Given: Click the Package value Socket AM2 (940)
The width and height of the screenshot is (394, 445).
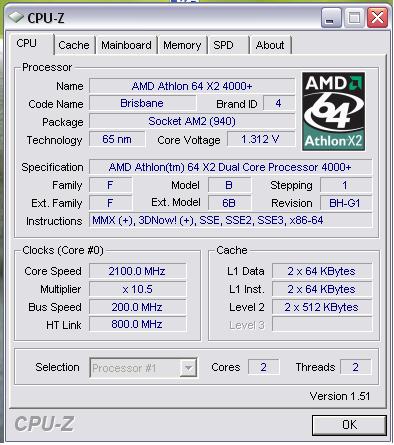Looking at the screenshot, I should tap(192, 121).
